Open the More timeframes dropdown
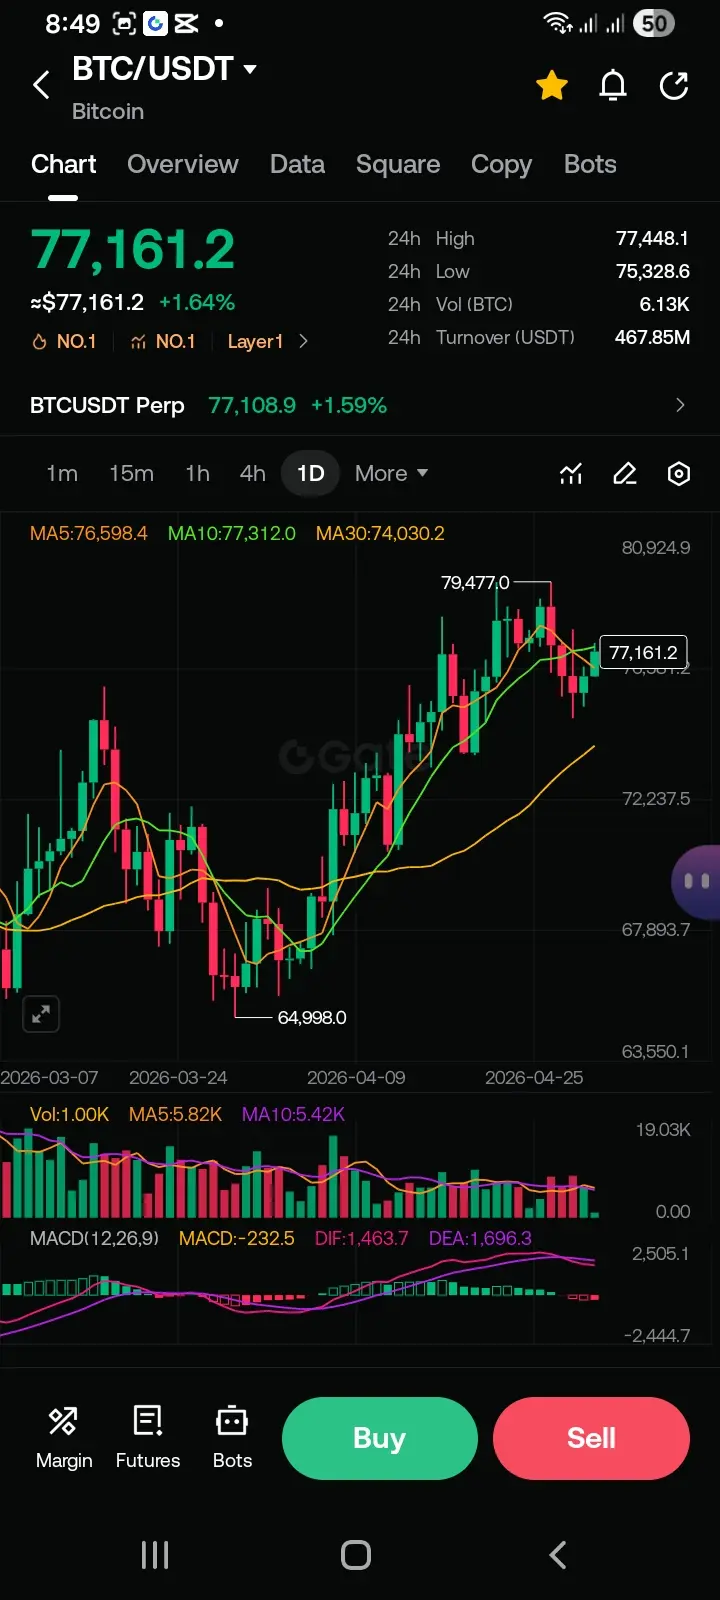 click(x=391, y=473)
